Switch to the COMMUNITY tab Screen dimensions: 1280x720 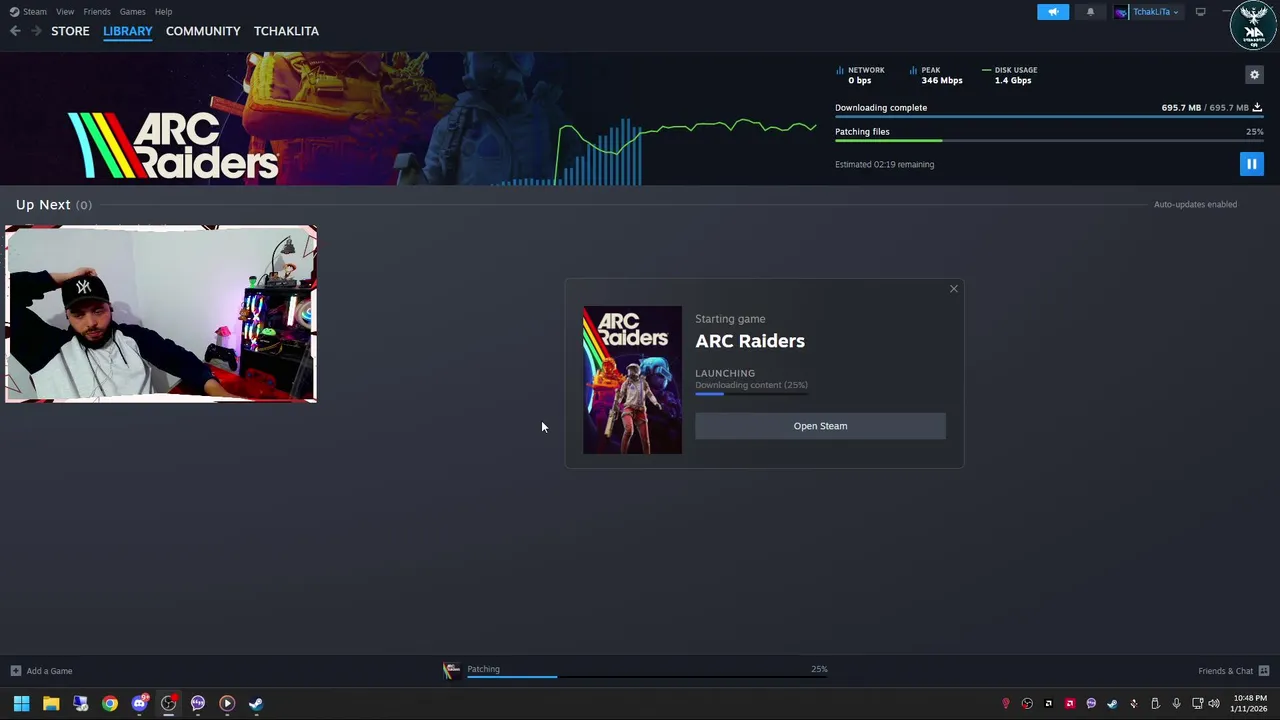point(203,31)
